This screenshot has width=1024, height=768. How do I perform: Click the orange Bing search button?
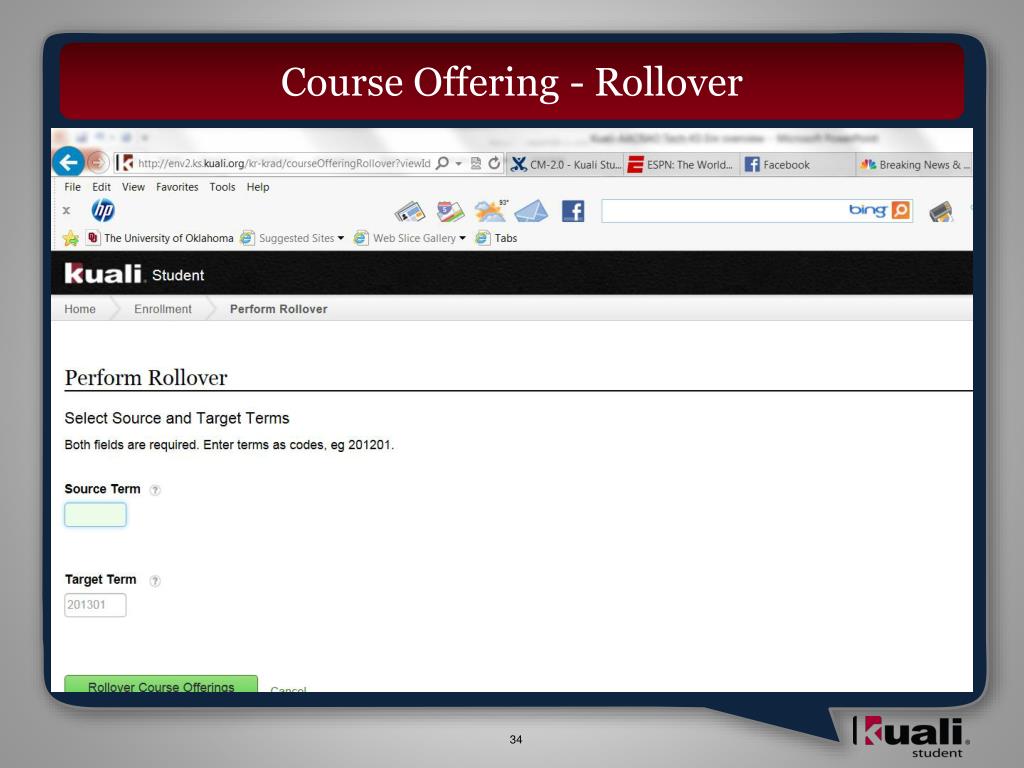click(x=901, y=210)
